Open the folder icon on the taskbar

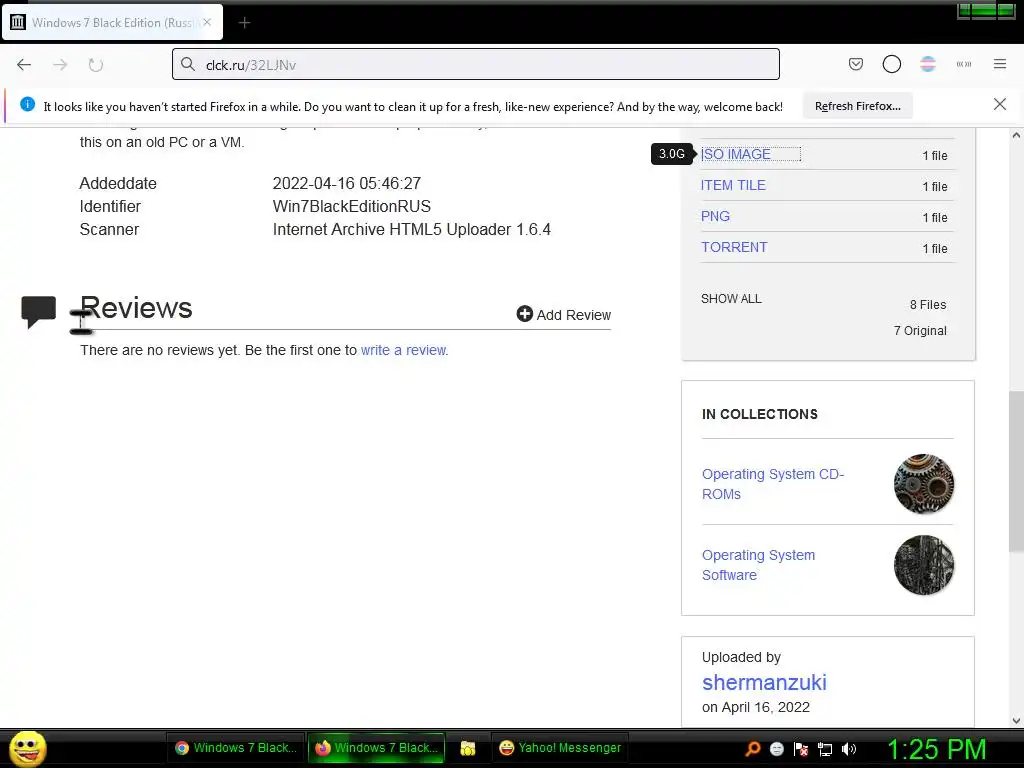pyautogui.click(x=468, y=748)
